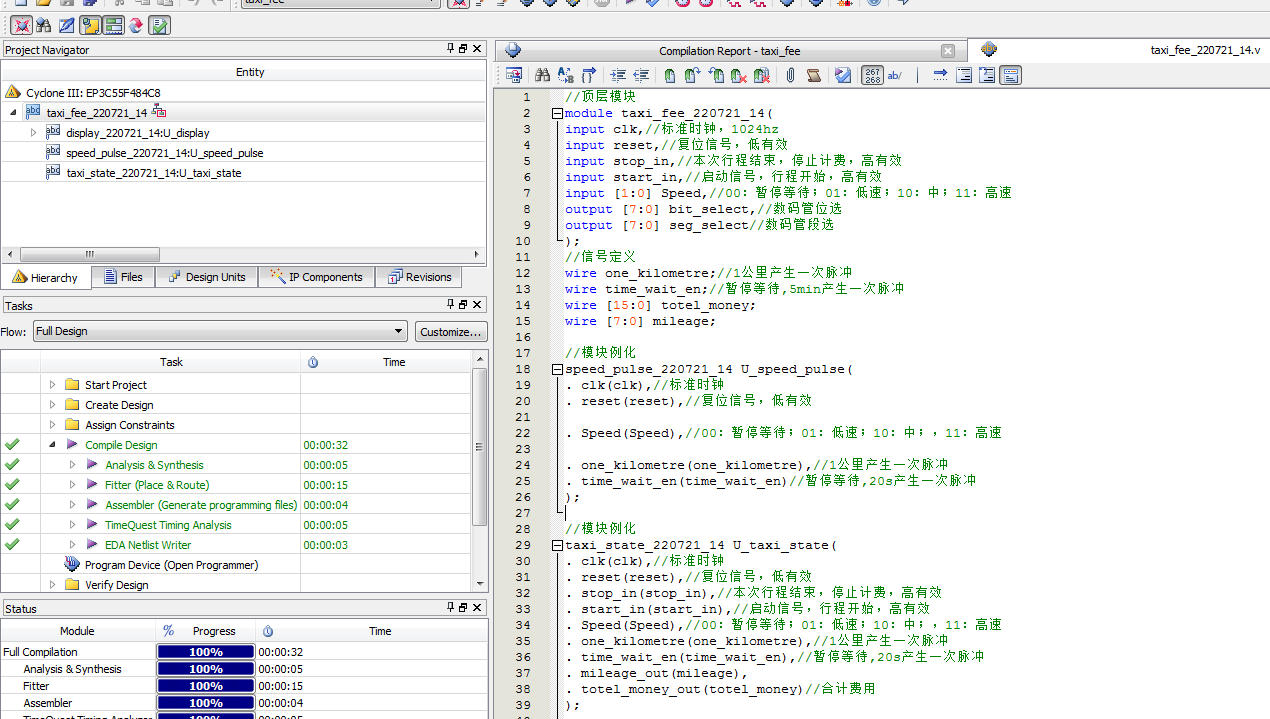Open the Flow dropdown showing Full Design
The image size is (1270, 719).
pyautogui.click(x=219, y=331)
